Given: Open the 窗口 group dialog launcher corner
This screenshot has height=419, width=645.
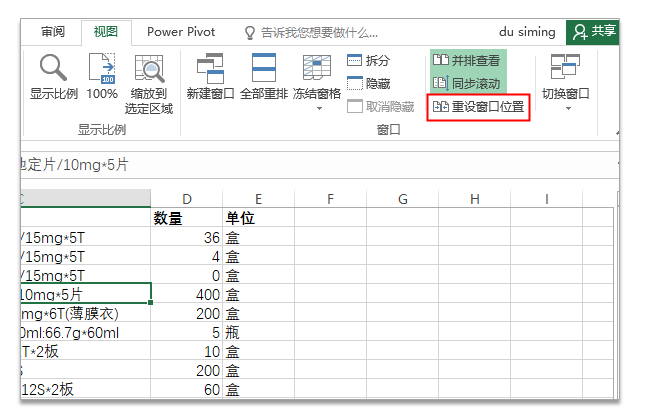Looking at the screenshot, I should click(617, 132).
